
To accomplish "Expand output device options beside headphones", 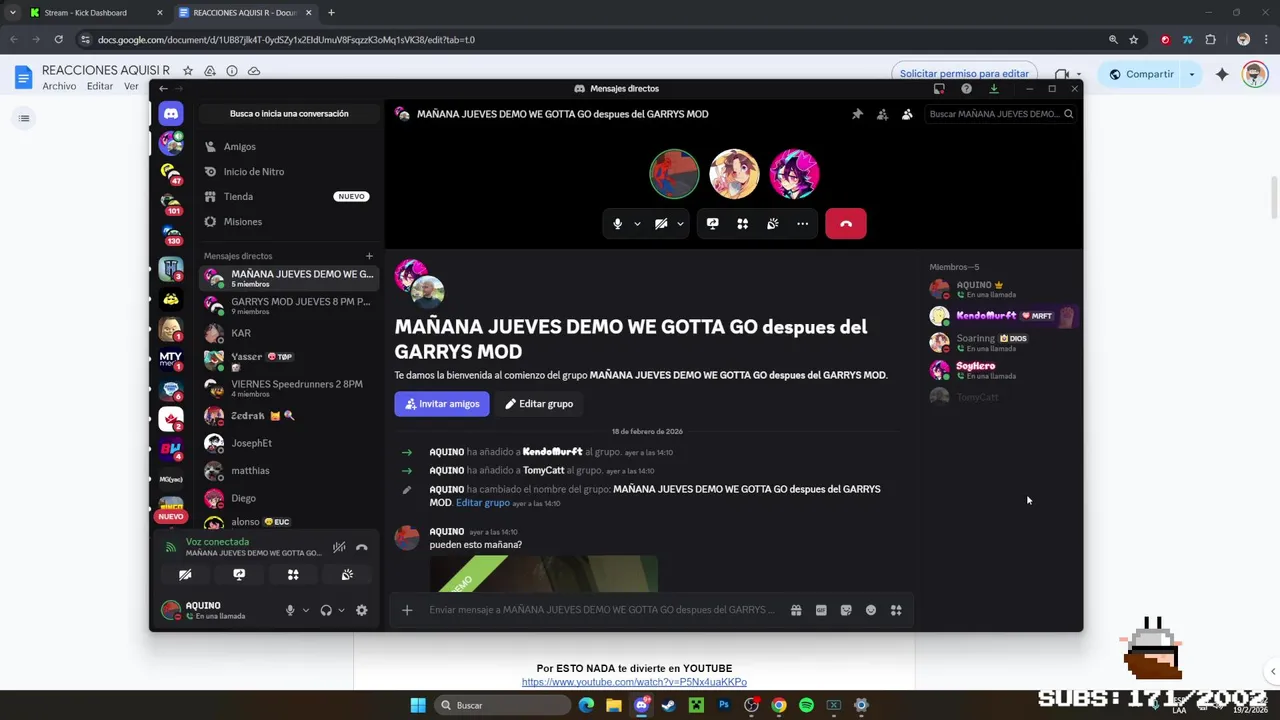I will coord(341,610).
